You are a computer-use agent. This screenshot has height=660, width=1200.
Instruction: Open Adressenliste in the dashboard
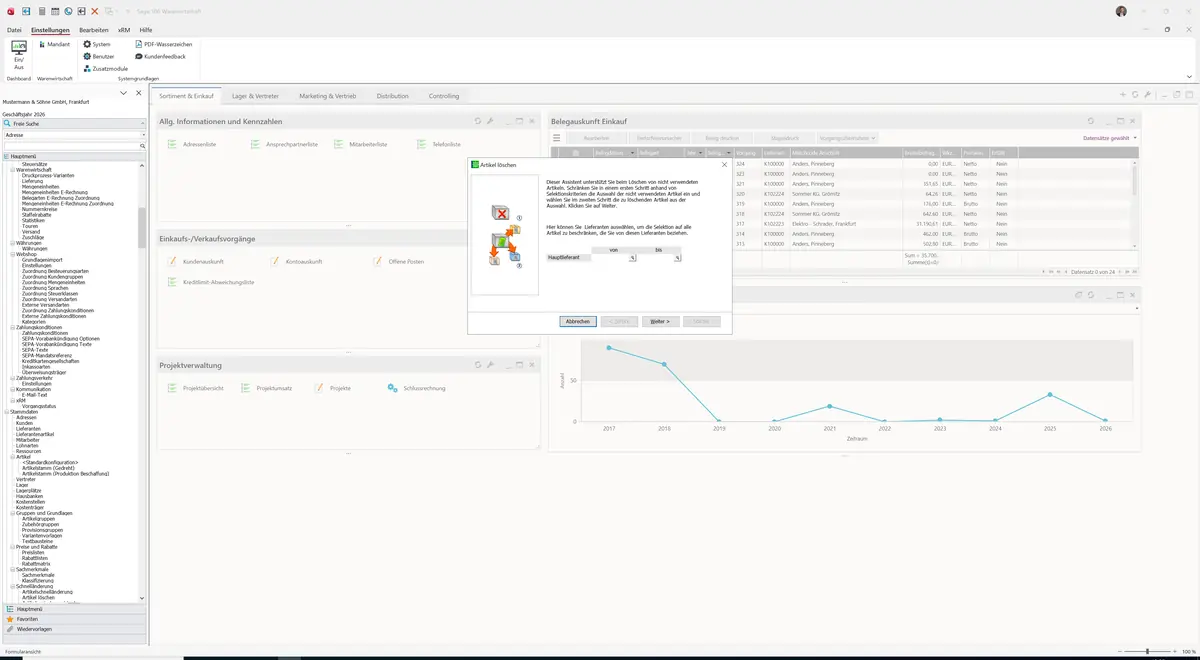(x=192, y=145)
